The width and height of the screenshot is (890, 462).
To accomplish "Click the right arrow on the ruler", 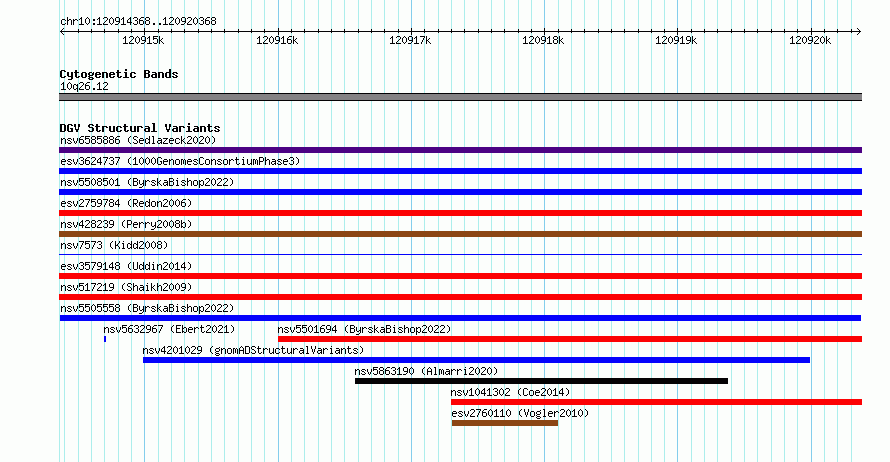I will [859, 32].
